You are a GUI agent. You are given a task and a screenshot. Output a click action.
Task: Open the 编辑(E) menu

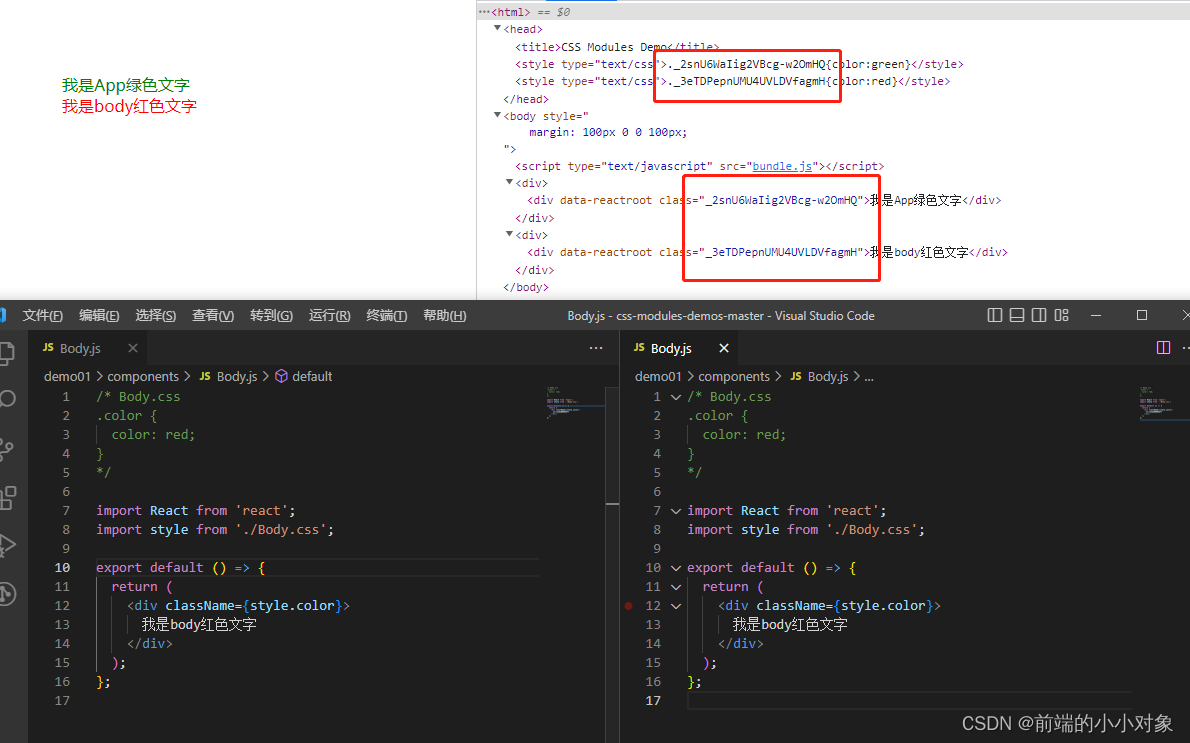click(99, 316)
